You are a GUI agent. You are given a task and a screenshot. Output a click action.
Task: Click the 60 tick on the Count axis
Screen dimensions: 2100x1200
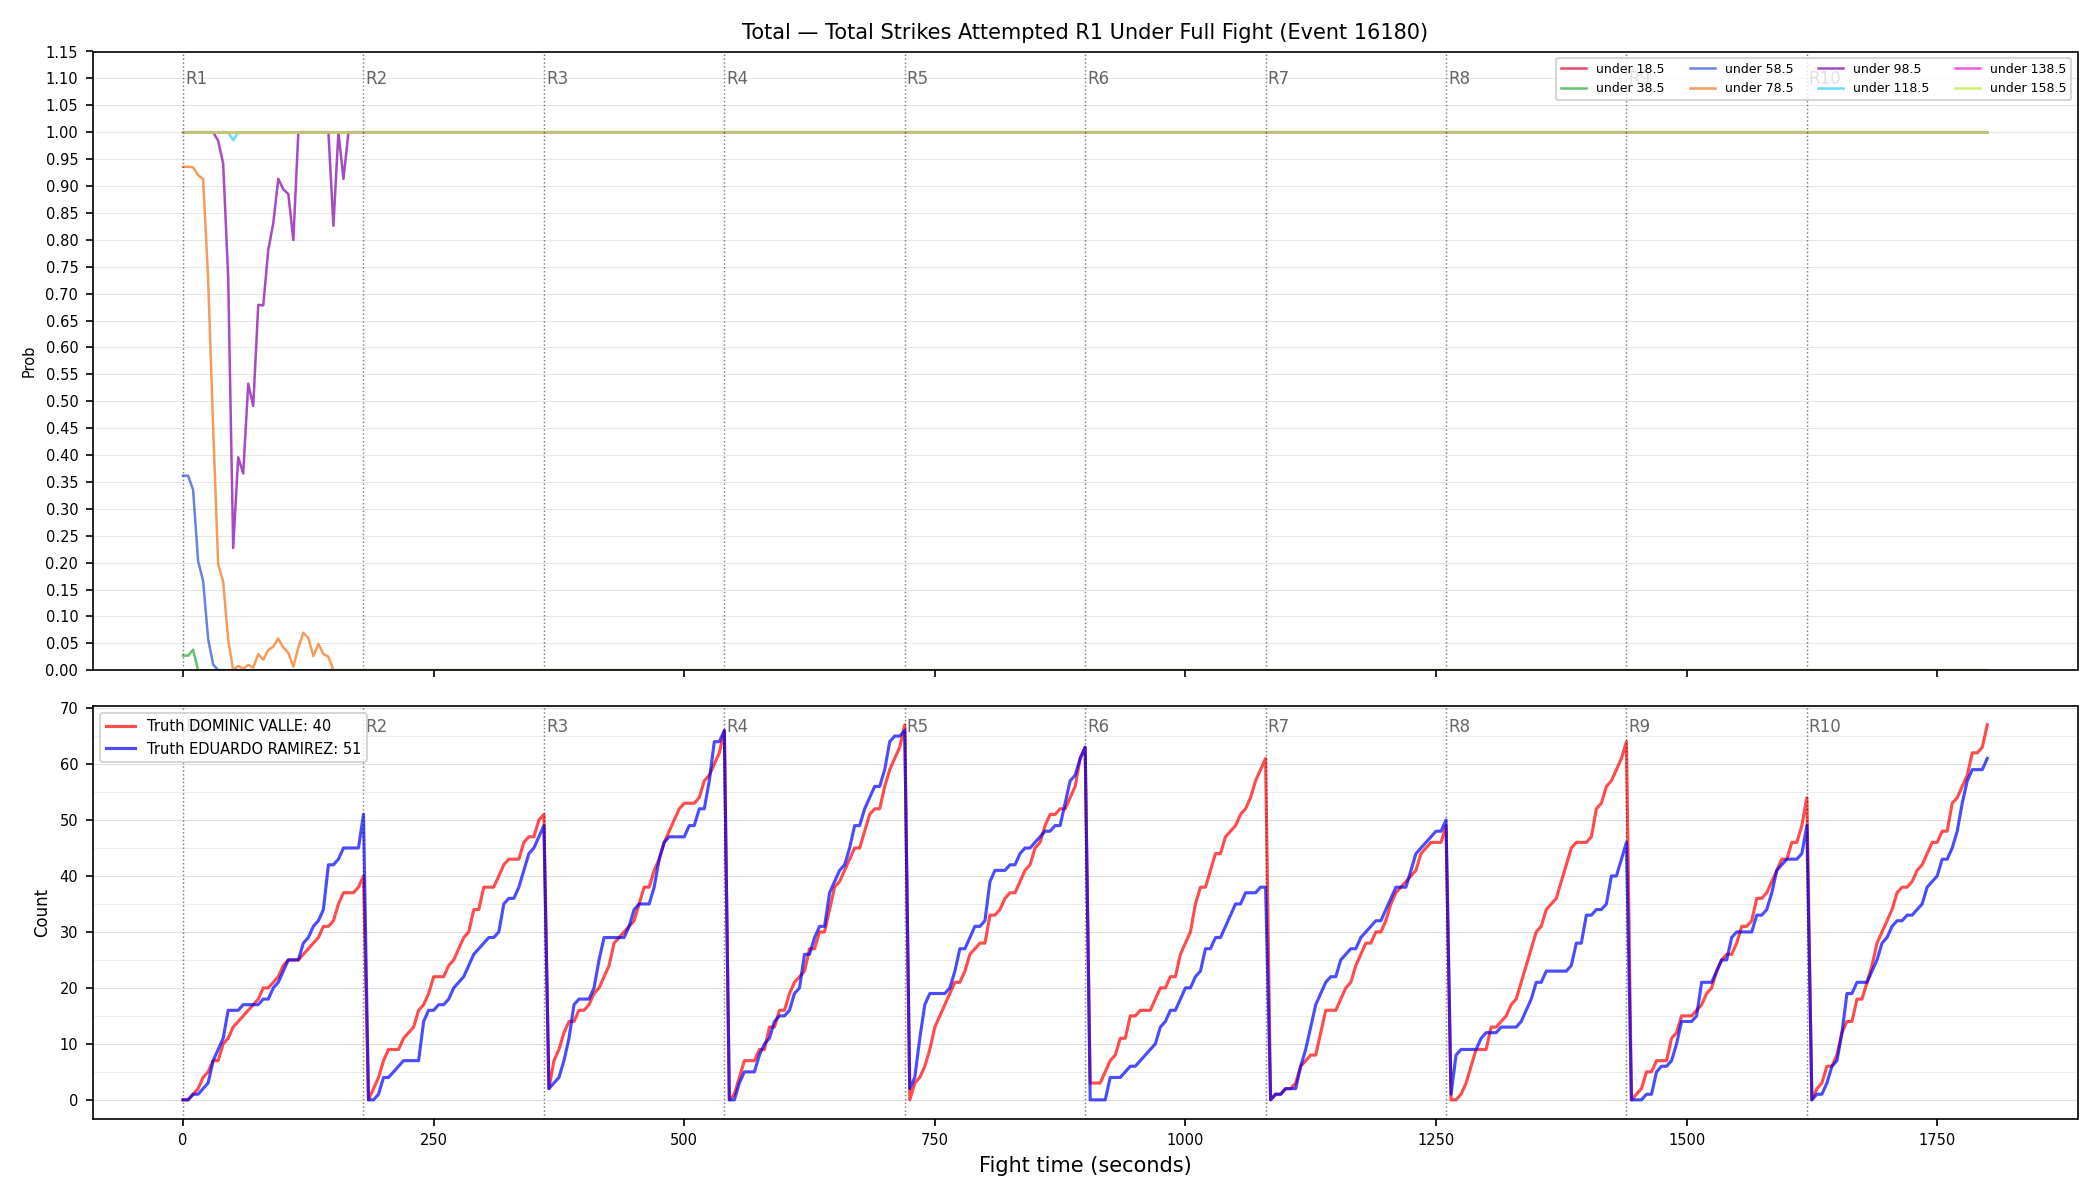click(x=69, y=765)
